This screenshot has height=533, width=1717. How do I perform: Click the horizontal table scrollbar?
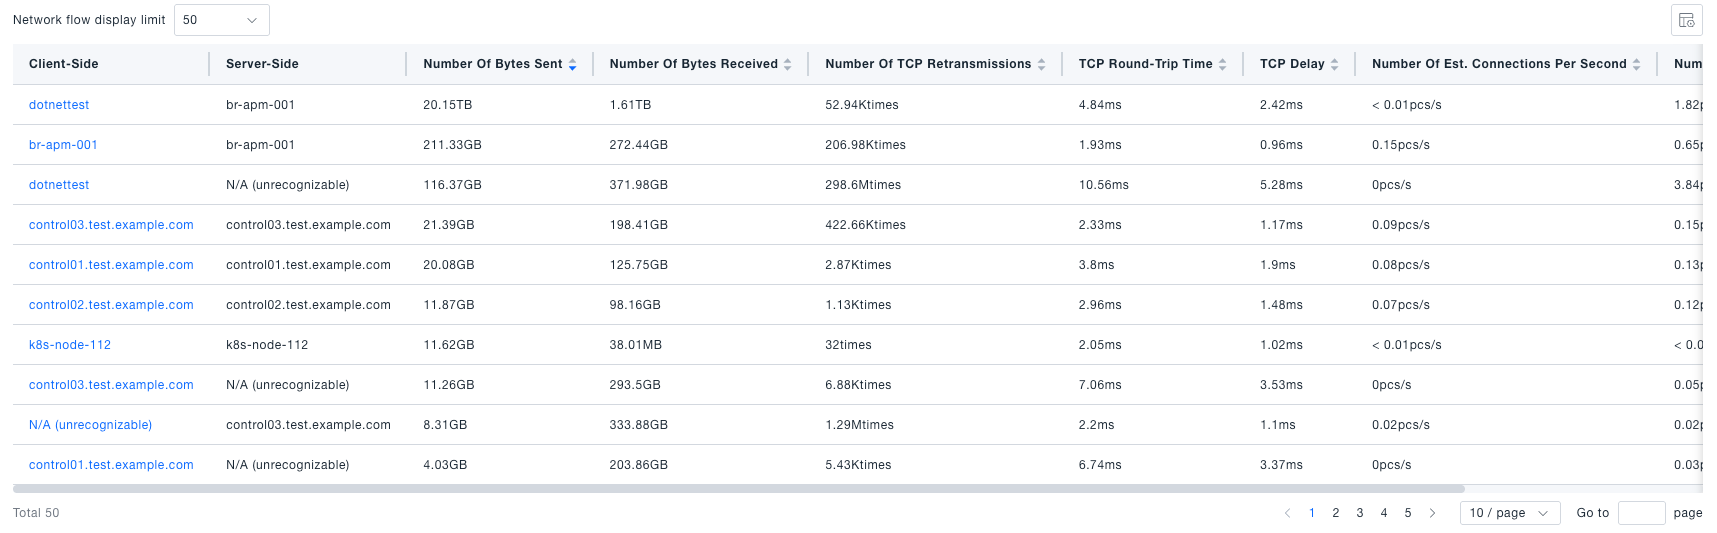point(738,489)
